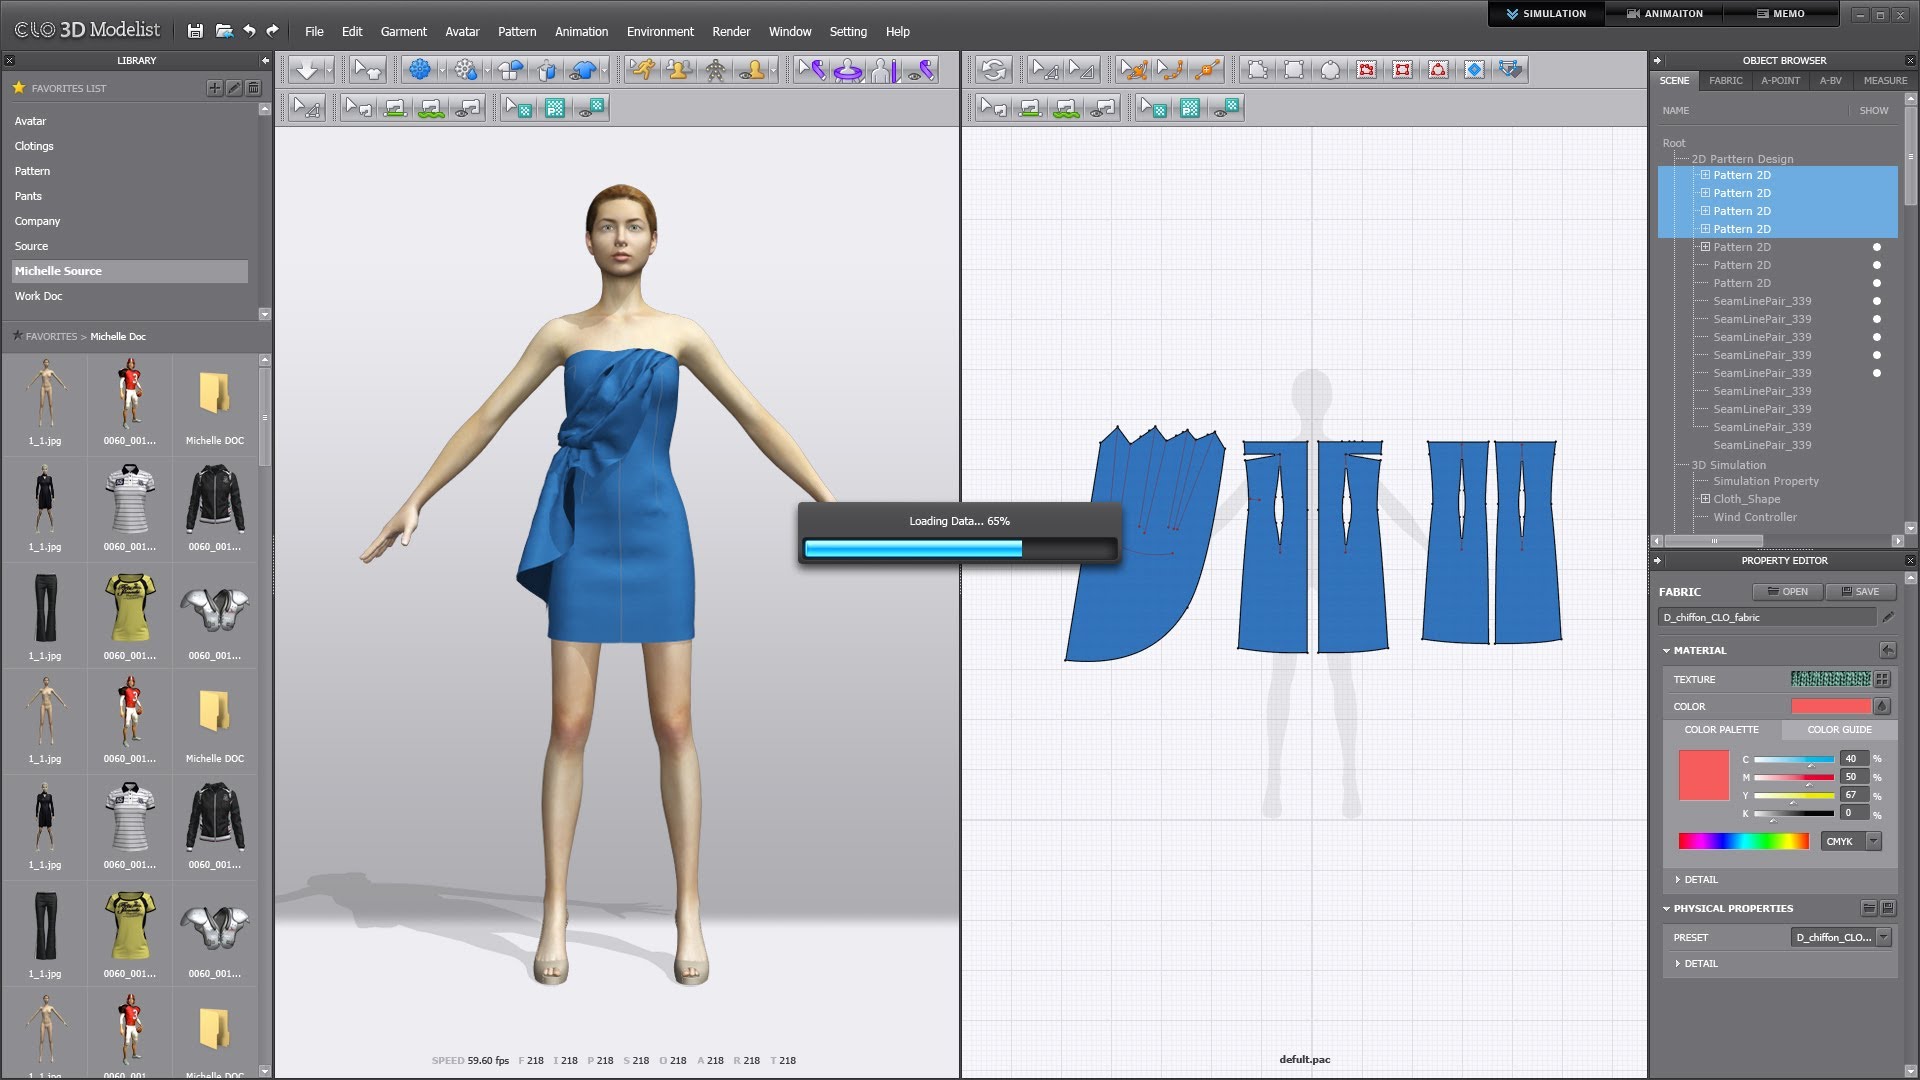
Task: Switch to the FABRIC tab in Object Browser
Action: coord(1727,82)
